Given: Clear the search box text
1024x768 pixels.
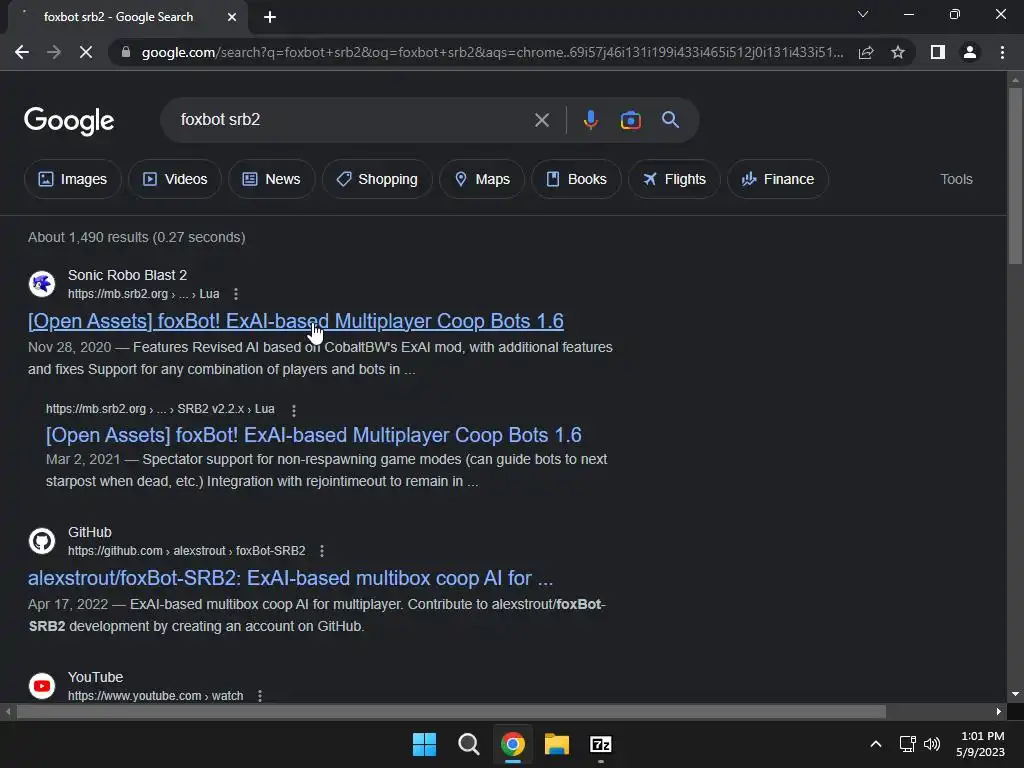Looking at the screenshot, I should point(541,120).
